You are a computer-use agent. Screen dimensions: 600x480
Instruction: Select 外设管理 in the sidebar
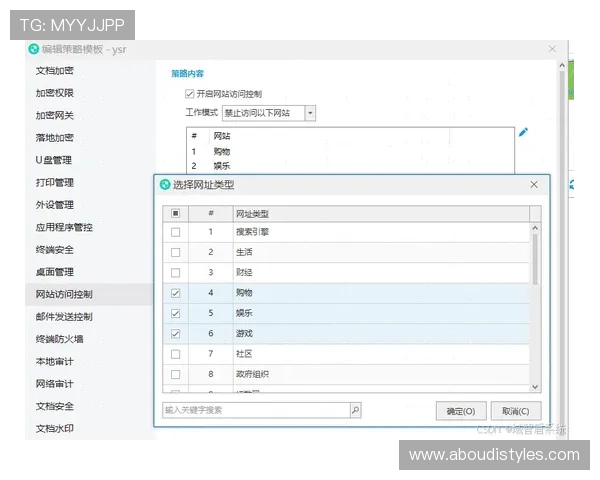pos(55,205)
